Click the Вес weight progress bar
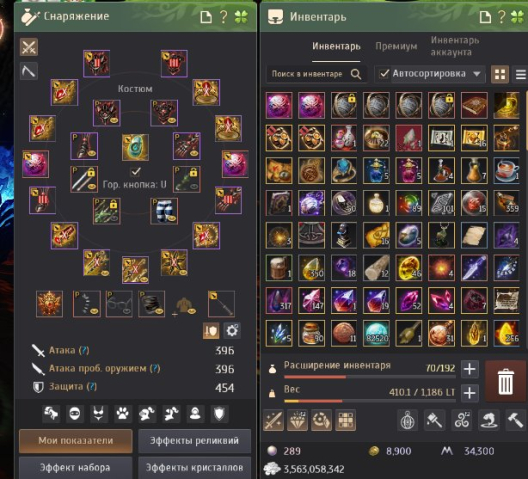Image resolution: width=528 pixels, height=479 pixels. pos(370,401)
